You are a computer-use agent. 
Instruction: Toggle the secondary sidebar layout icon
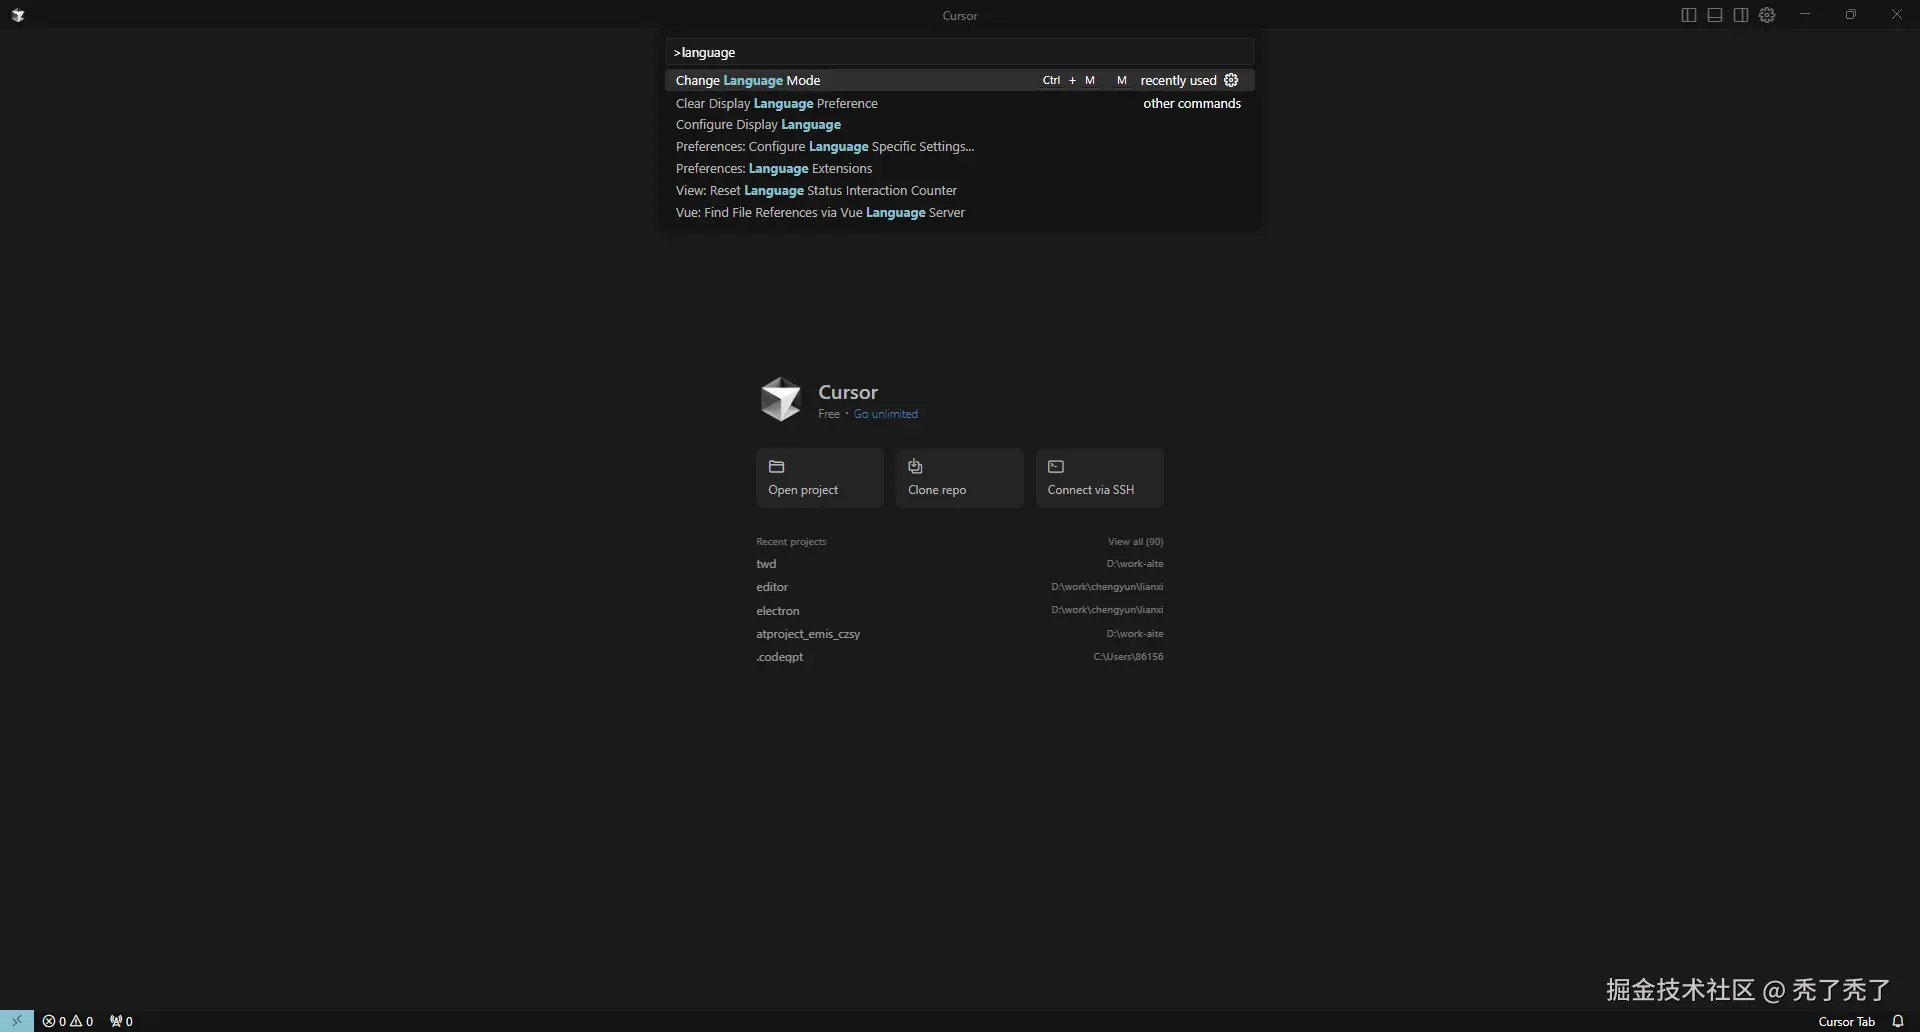click(1741, 15)
